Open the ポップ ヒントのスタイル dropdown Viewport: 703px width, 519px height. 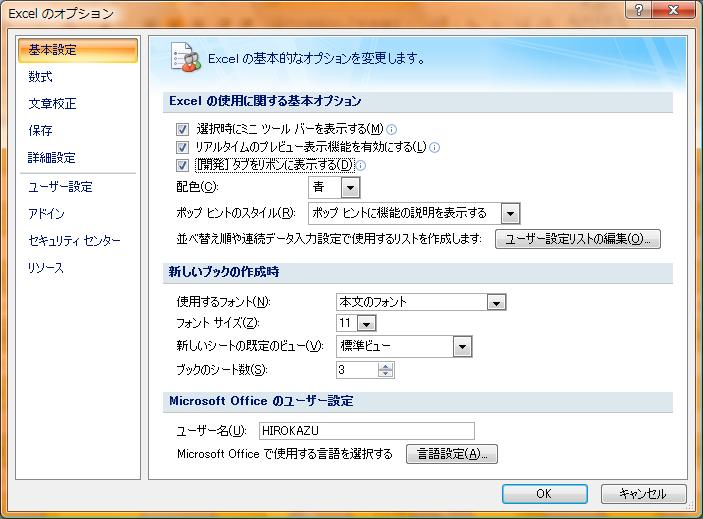[510, 213]
